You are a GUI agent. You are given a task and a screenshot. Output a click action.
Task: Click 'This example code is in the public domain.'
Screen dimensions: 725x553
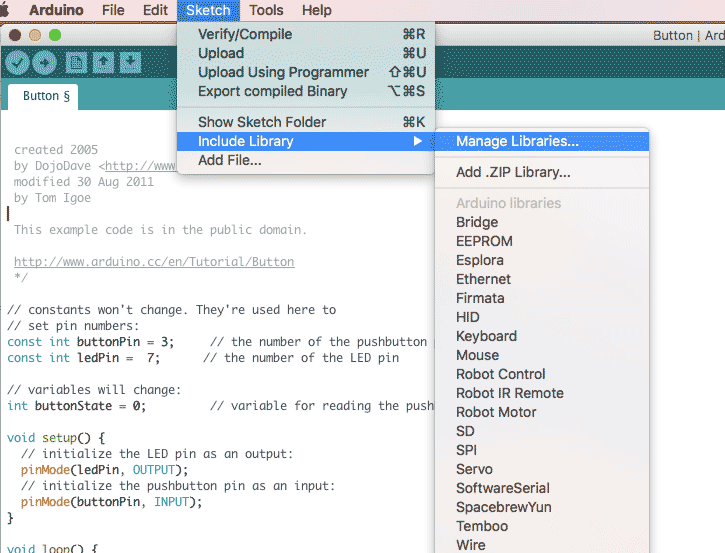click(x=160, y=230)
